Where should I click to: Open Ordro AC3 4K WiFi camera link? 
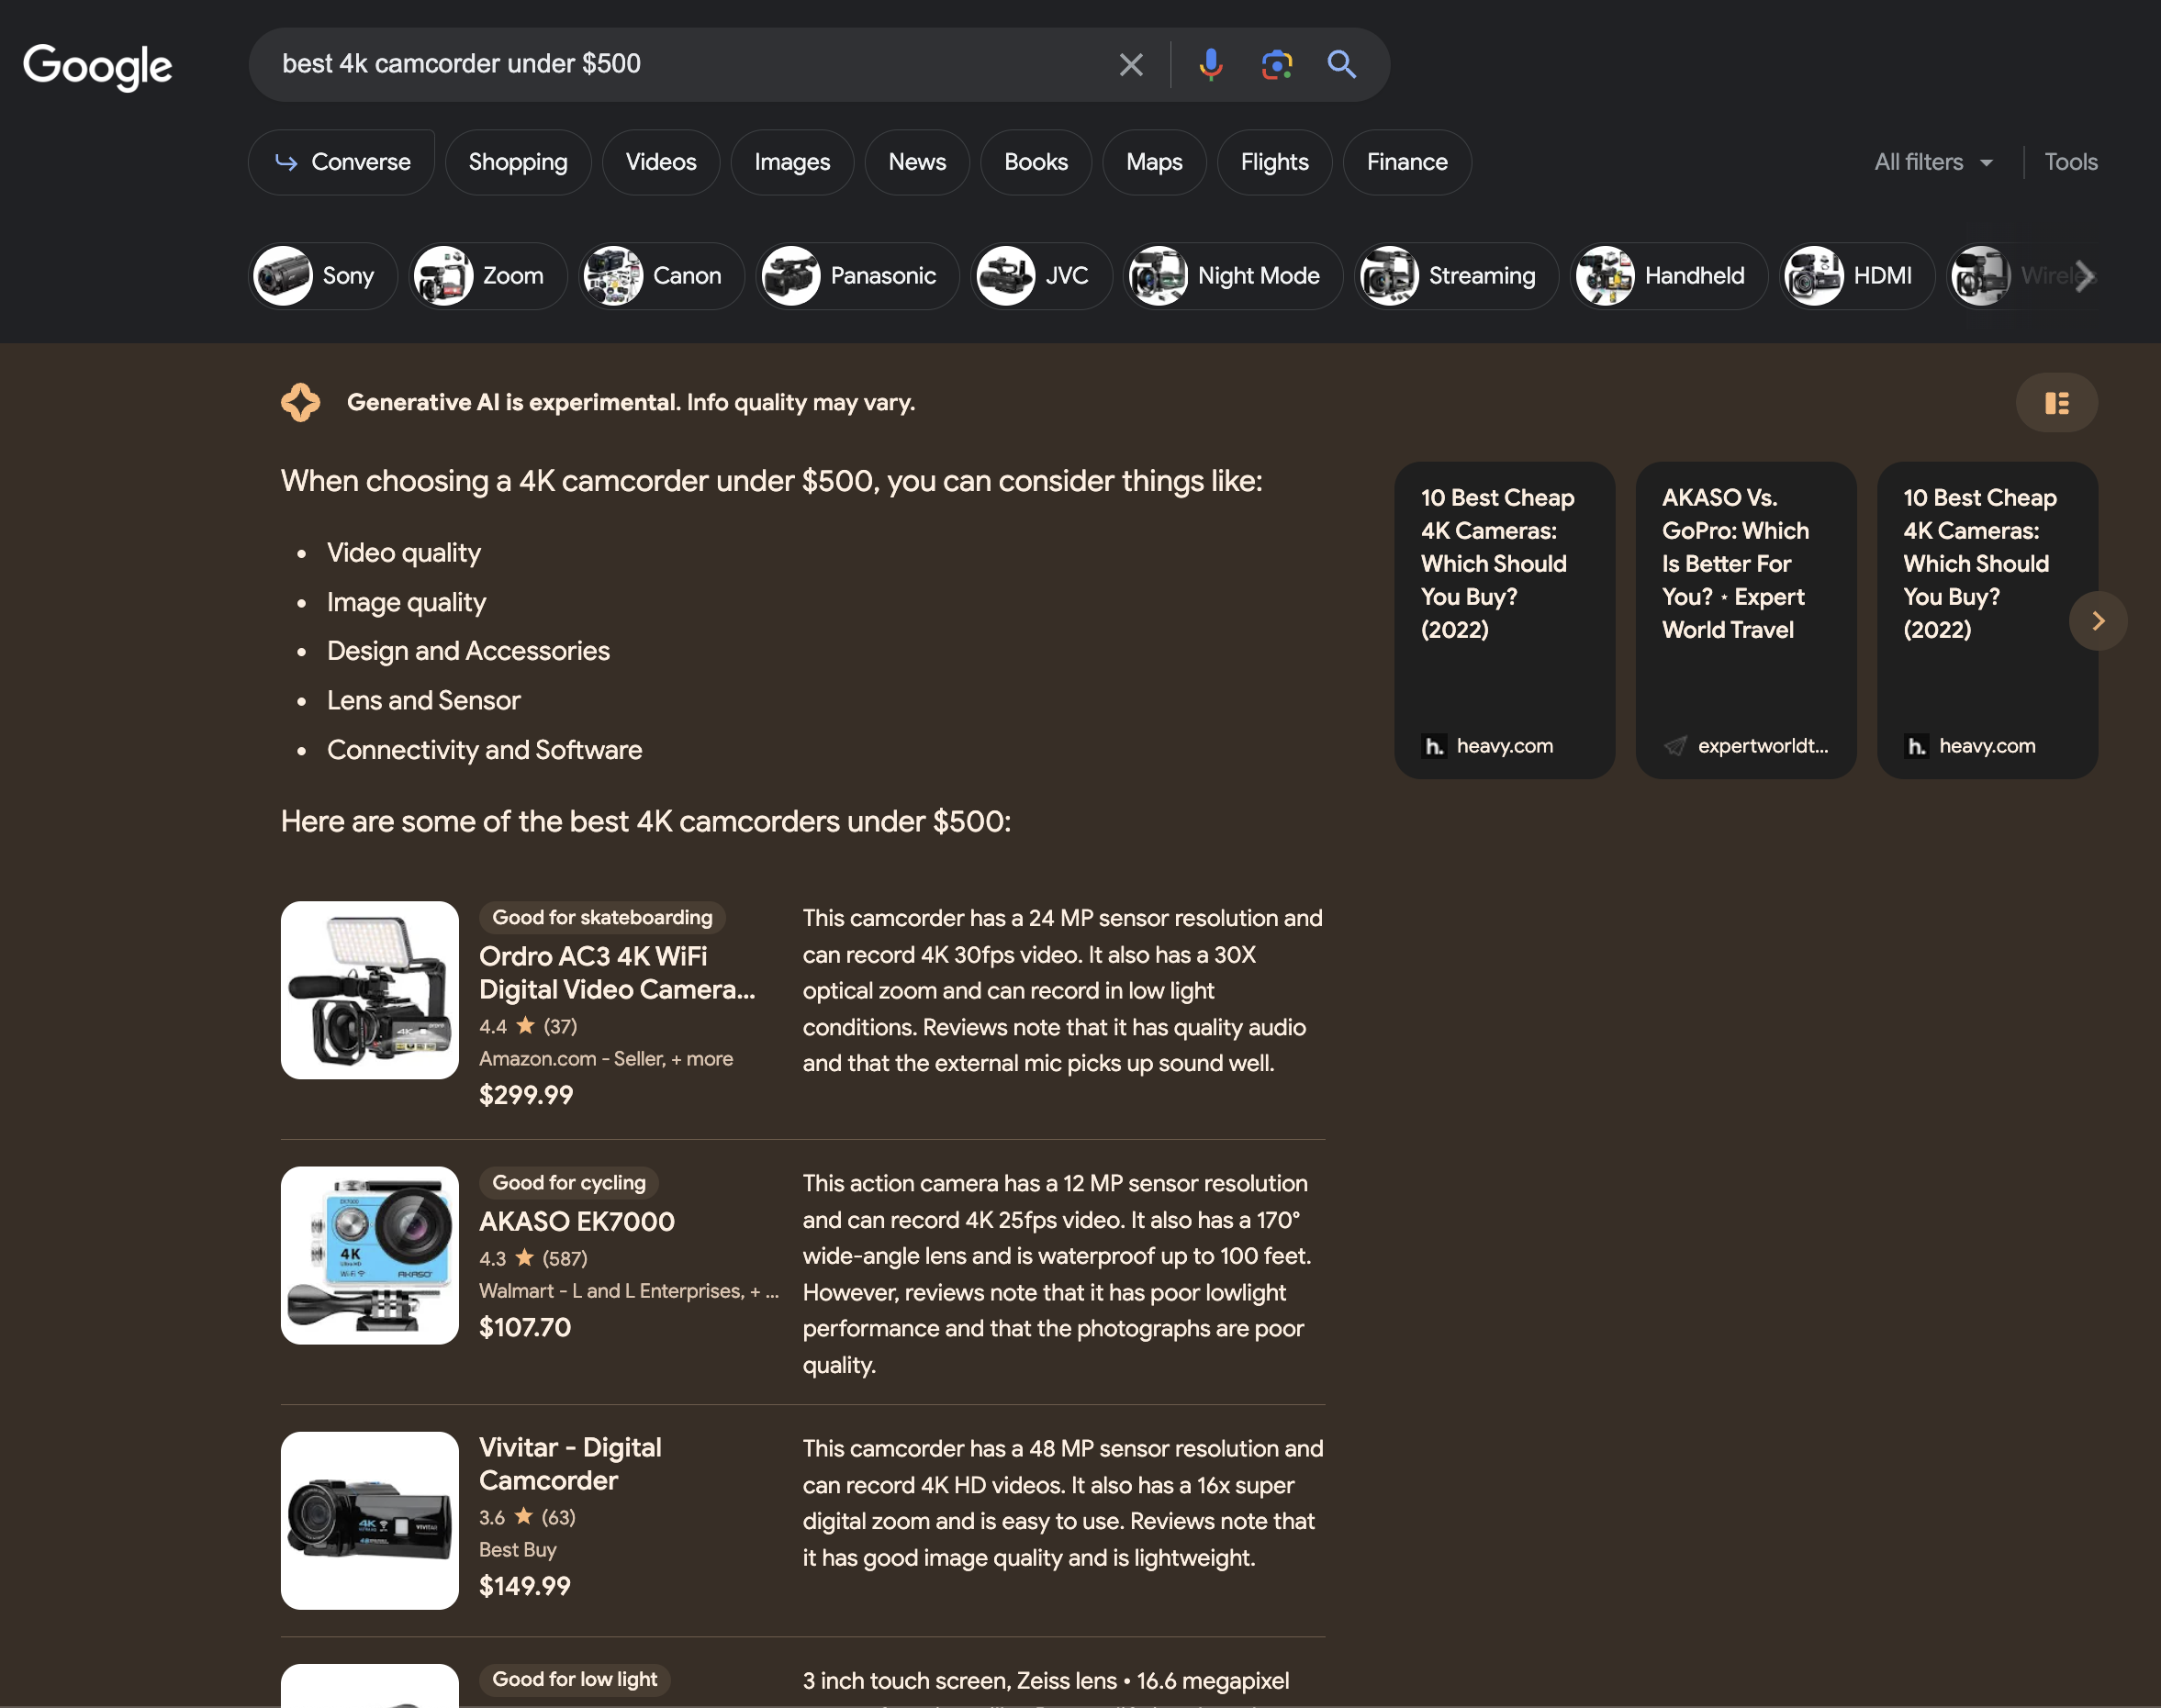click(616, 972)
